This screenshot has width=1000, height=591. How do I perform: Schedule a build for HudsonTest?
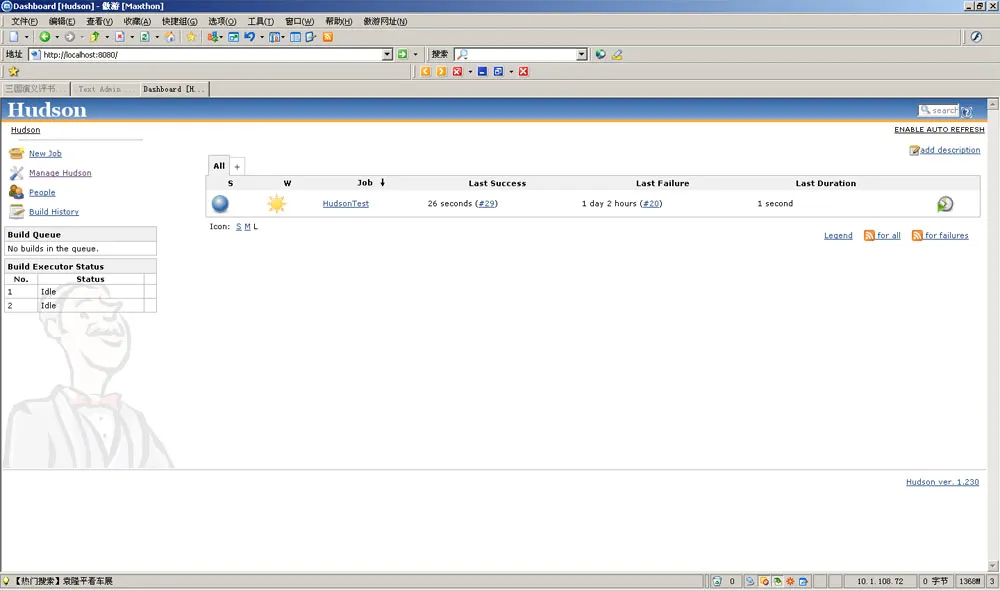tap(944, 204)
